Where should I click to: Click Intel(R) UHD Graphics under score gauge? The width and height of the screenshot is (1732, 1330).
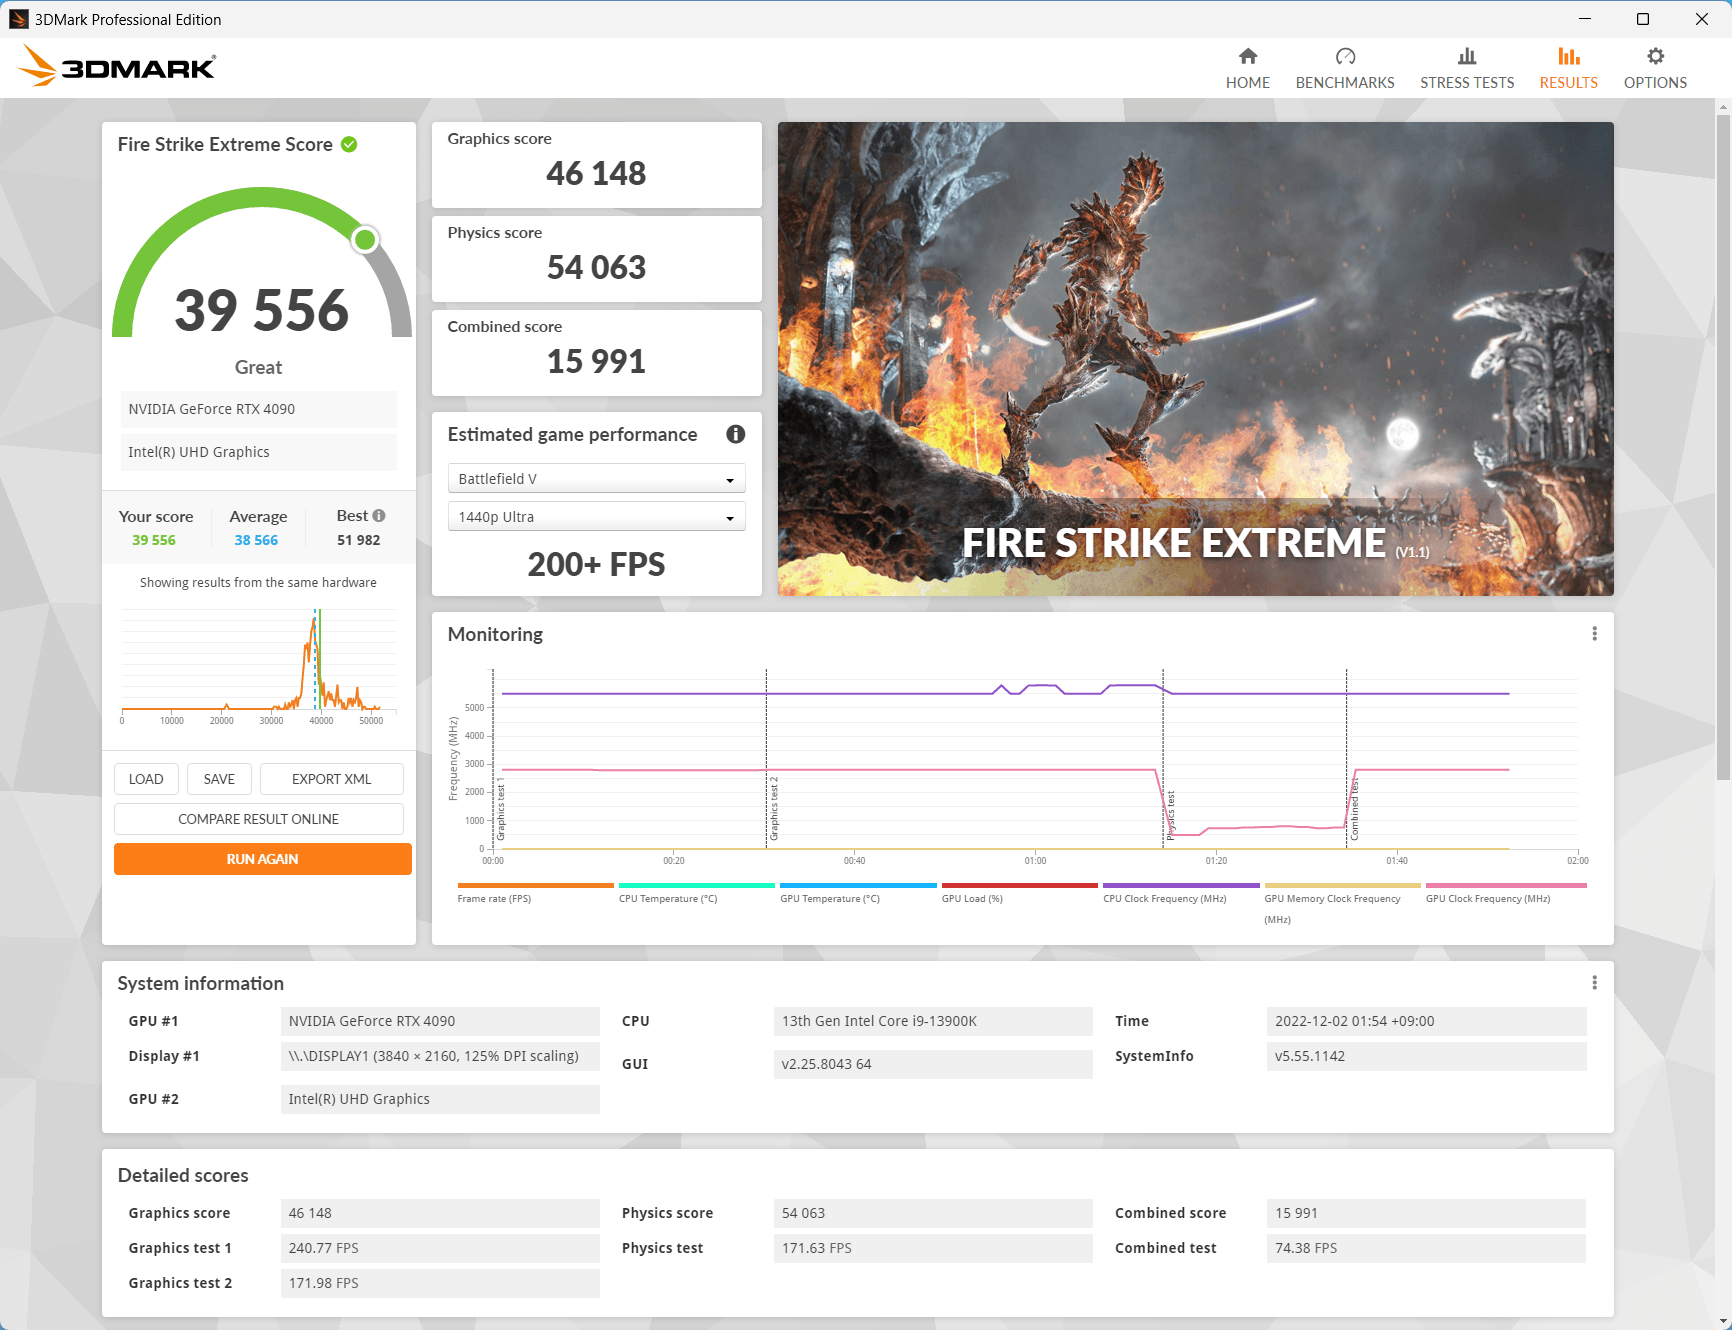[258, 452]
